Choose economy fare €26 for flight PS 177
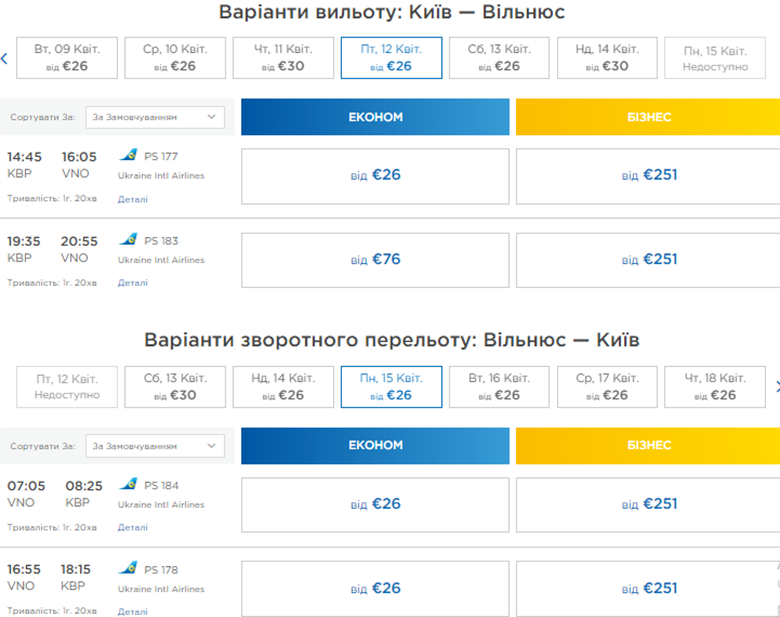Image resolution: width=780 pixels, height=617 pixels. pos(375,175)
